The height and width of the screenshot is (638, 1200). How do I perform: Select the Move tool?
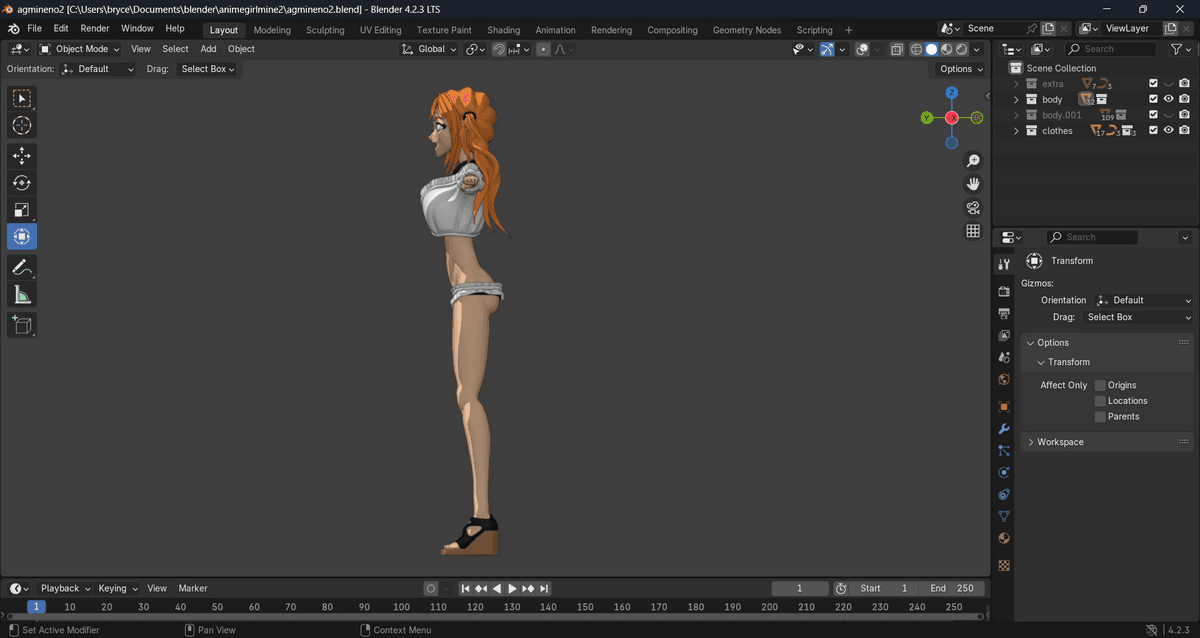coord(22,156)
